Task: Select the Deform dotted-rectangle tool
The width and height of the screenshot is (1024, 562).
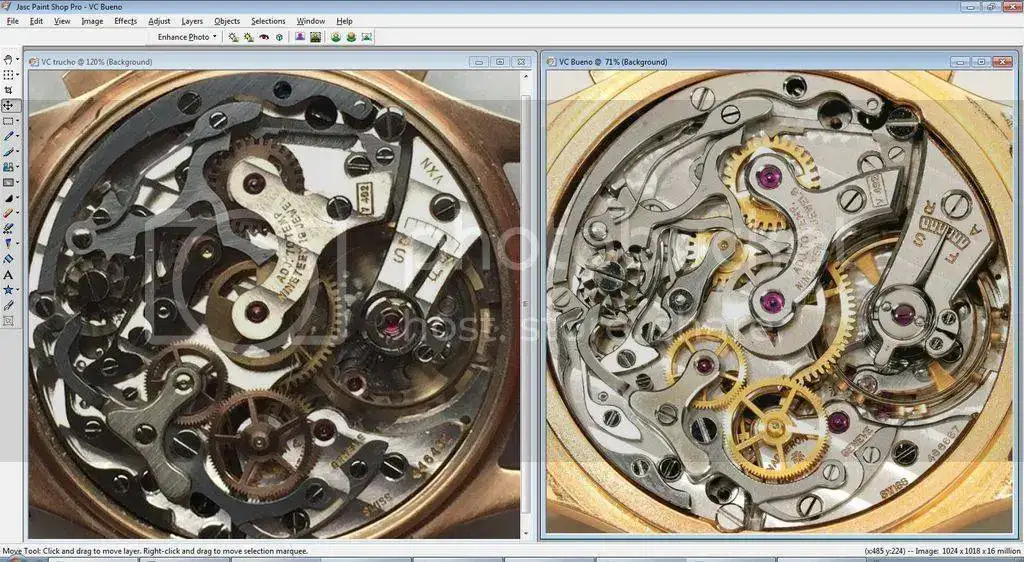Action: (x=8, y=74)
